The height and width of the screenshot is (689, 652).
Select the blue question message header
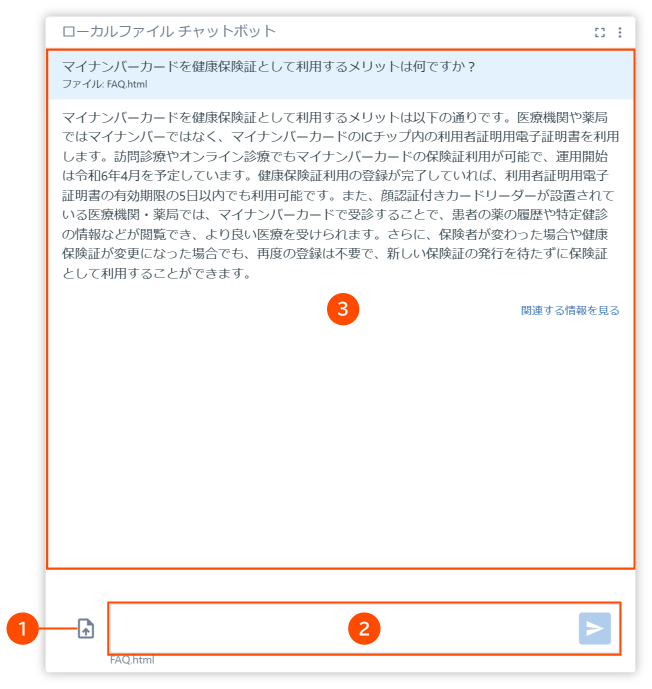(x=340, y=74)
